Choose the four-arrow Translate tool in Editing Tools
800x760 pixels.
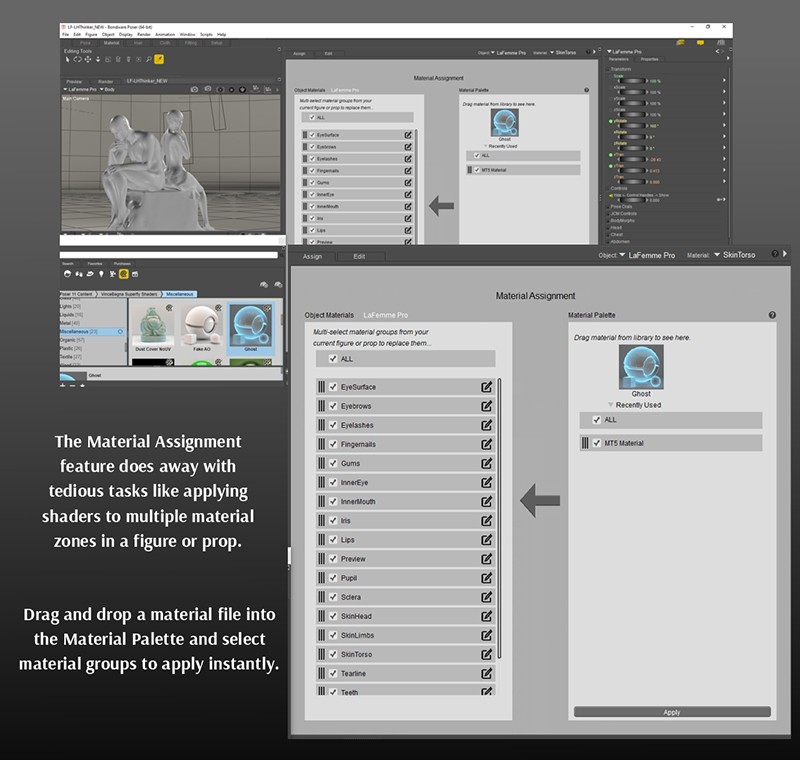[x=88, y=59]
